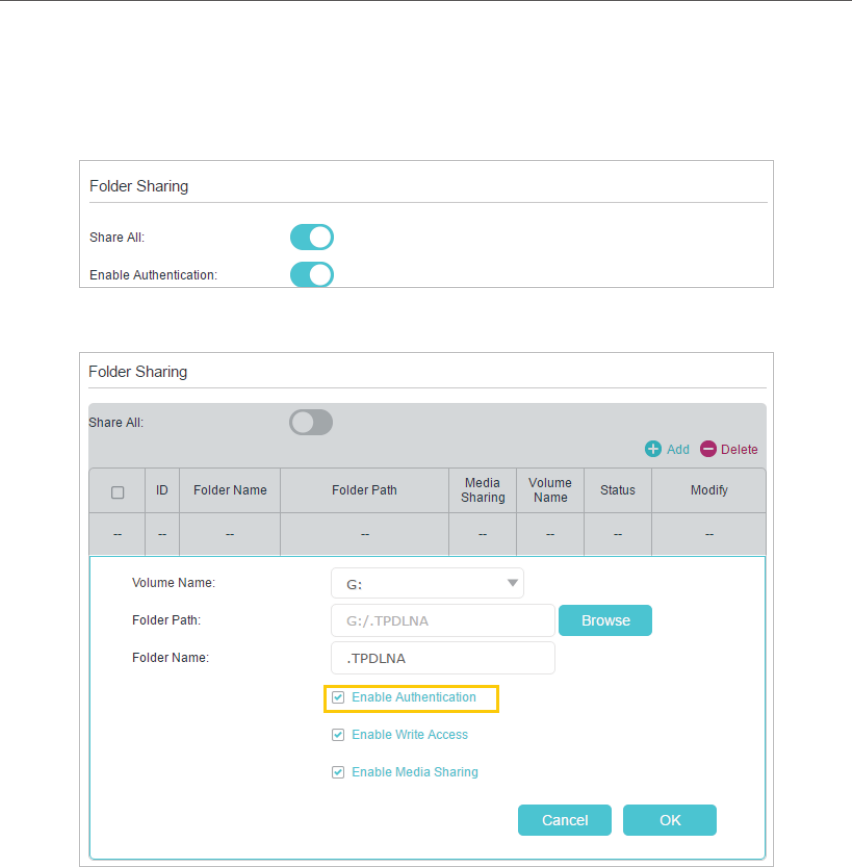The height and width of the screenshot is (867, 852).
Task: Click the Folder Name column header
Action: click(230, 490)
